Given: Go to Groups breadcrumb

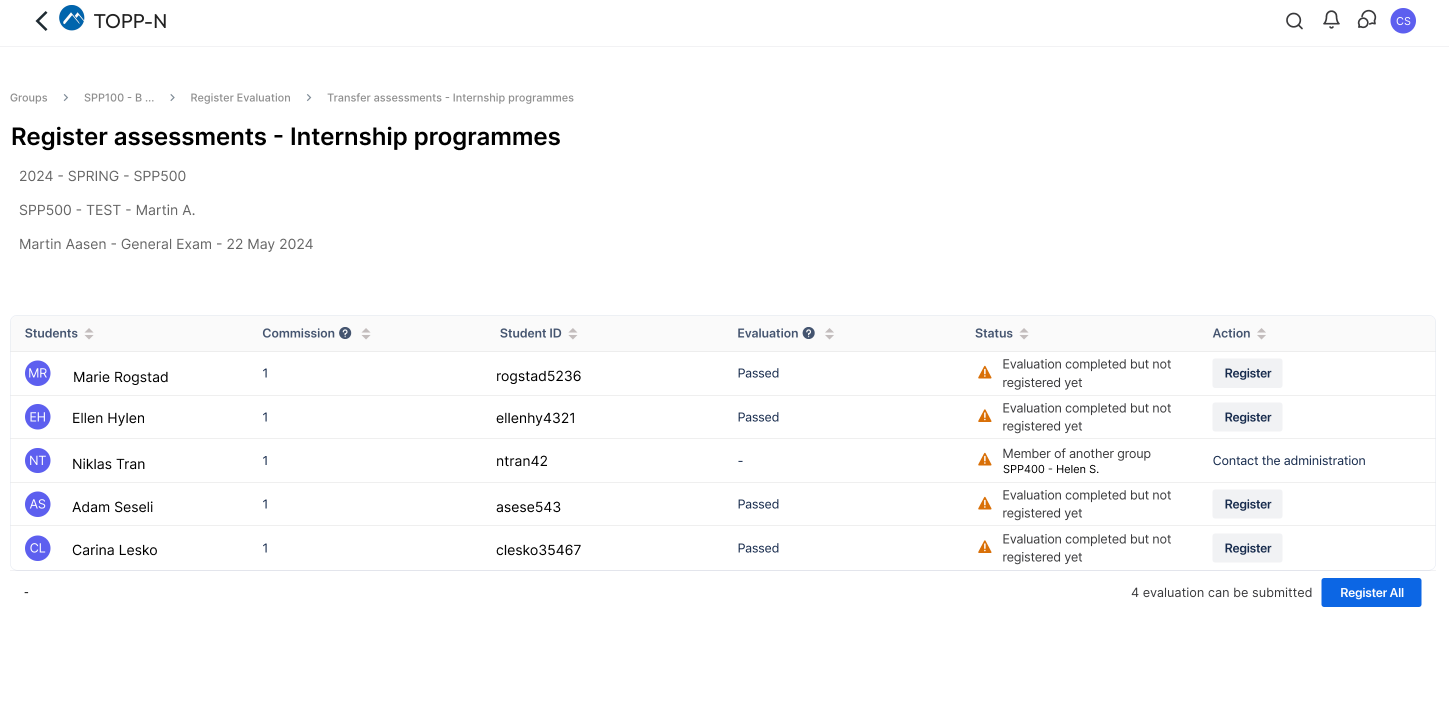Looking at the screenshot, I should (x=29, y=98).
